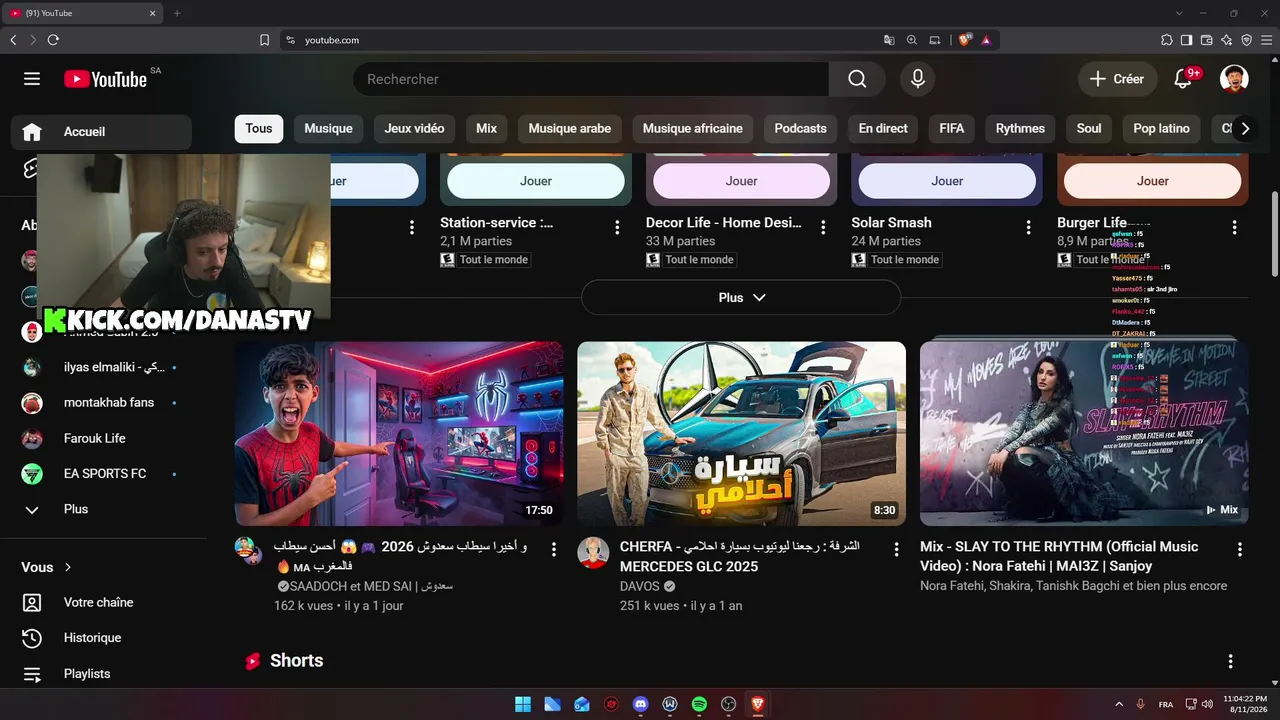Image resolution: width=1280 pixels, height=720 pixels.
Task: Show more category chips with the arrow
Action: coord(1245,128)
